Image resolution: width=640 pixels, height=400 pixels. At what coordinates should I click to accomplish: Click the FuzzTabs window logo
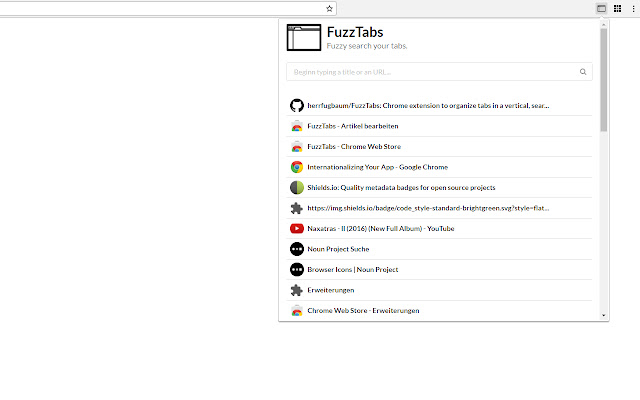[304, 38]
